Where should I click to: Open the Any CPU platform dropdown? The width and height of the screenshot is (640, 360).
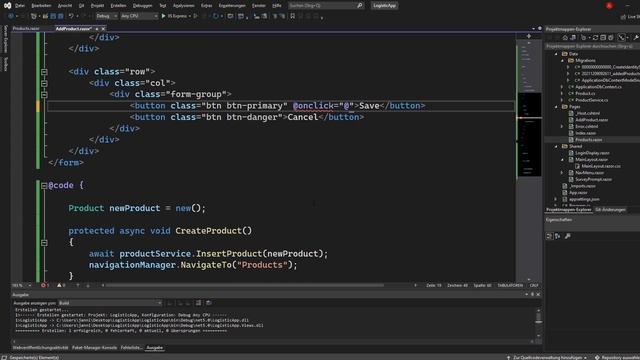[139, 16]
